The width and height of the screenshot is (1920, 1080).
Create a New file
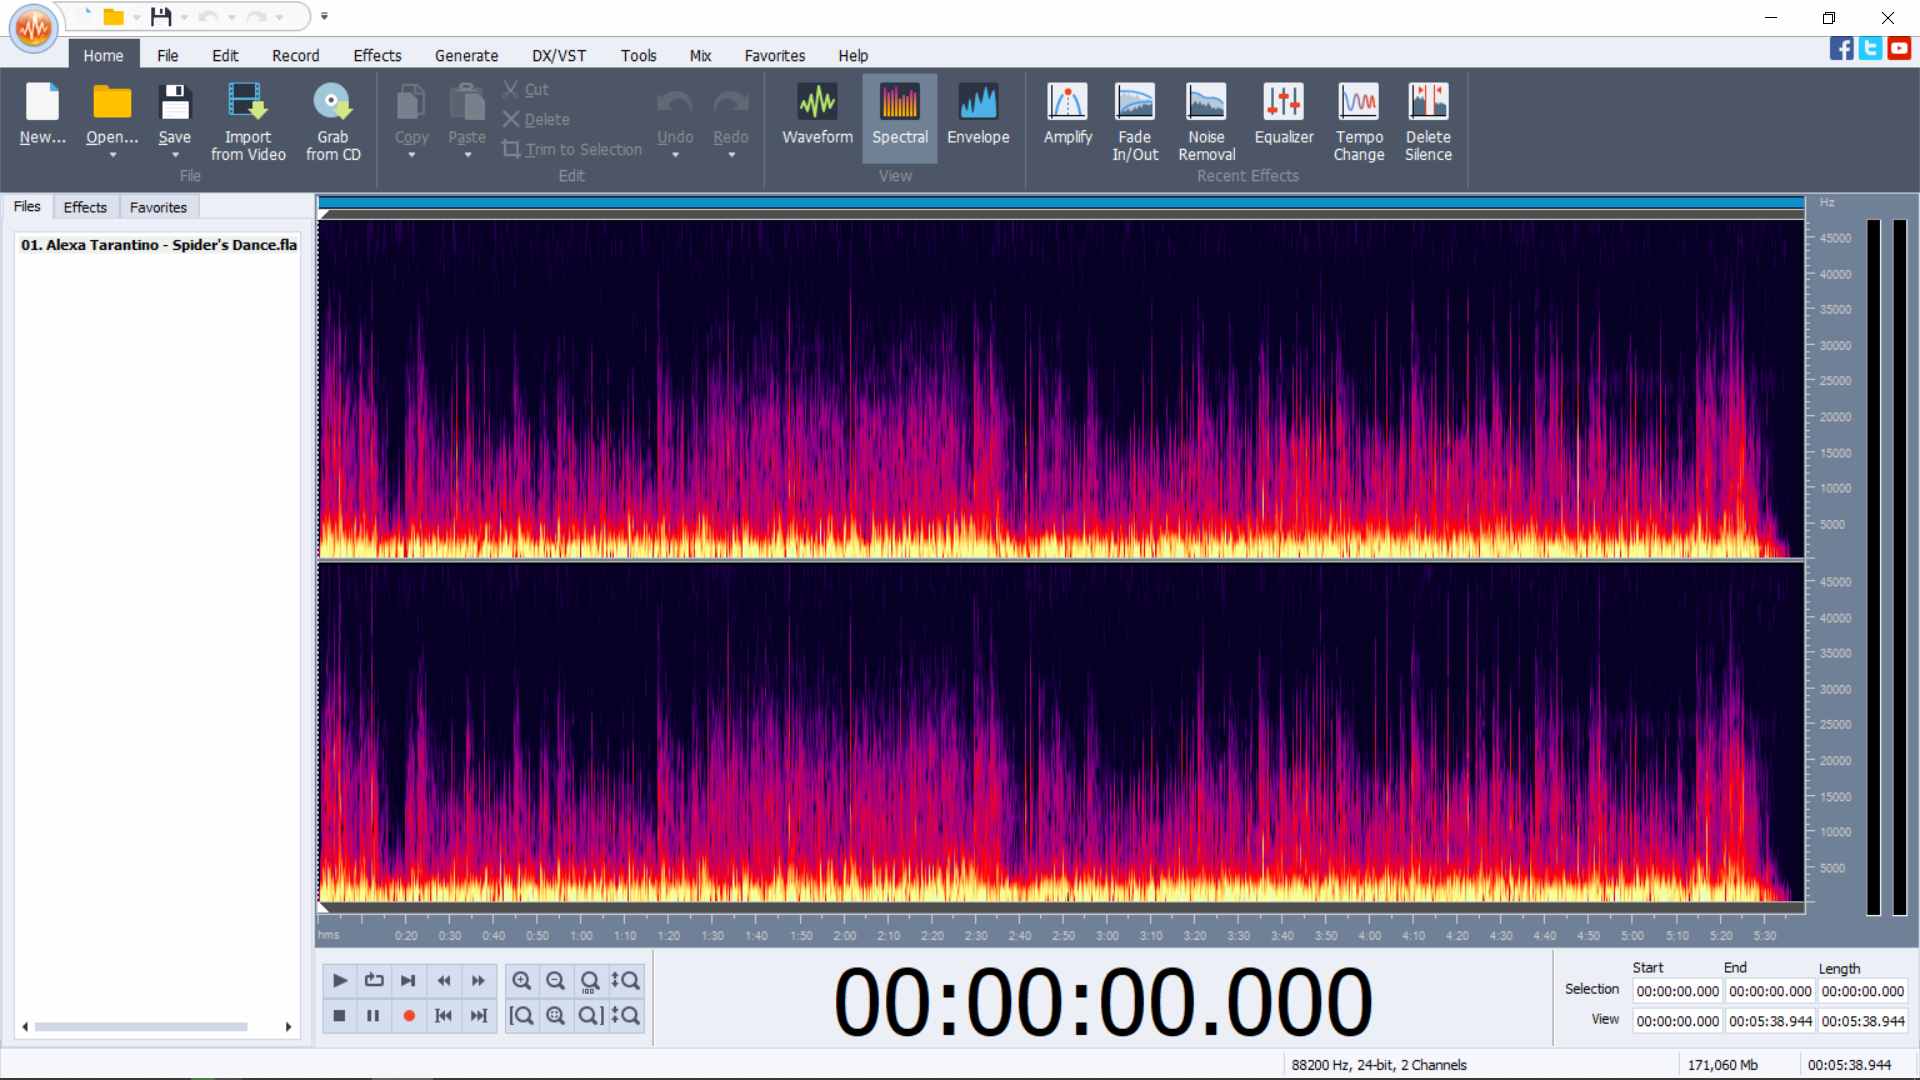(42, 117)
